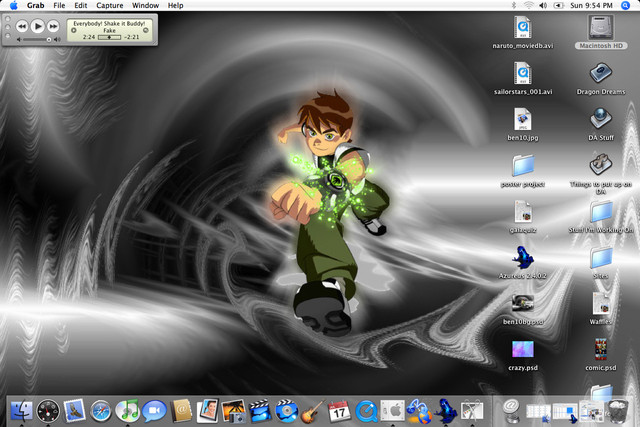This screenshot has height=427, width=640.
Task: Open iTunes from the Dock
Action: tap(127, 411)
